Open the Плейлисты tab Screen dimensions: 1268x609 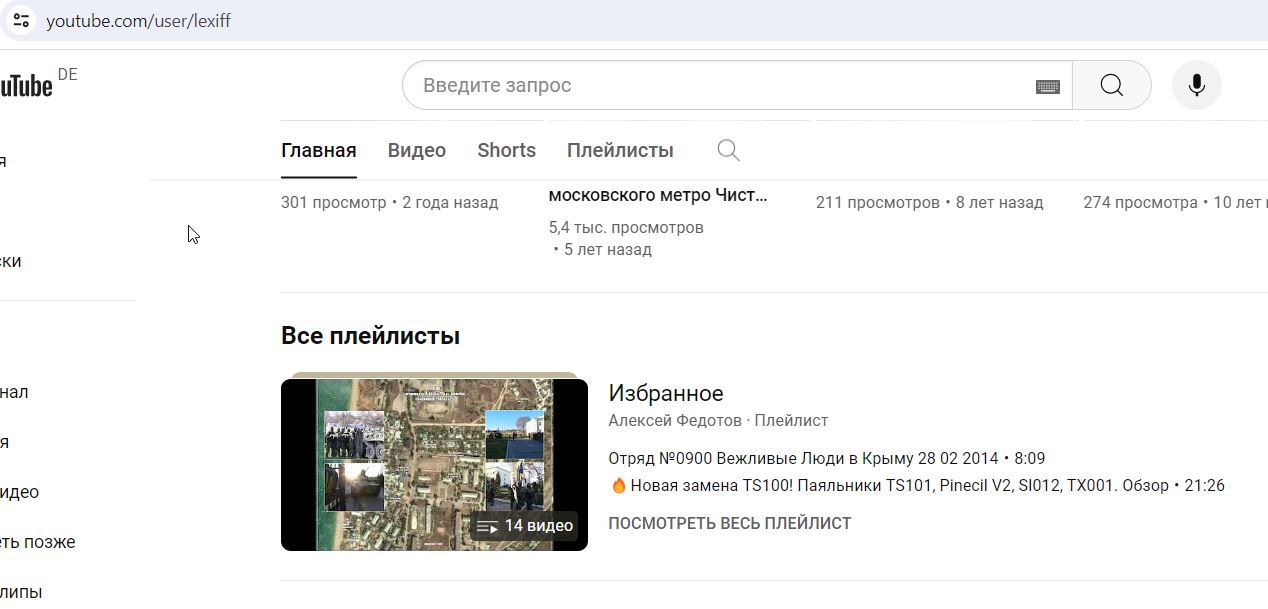click(x=620, y=150)
